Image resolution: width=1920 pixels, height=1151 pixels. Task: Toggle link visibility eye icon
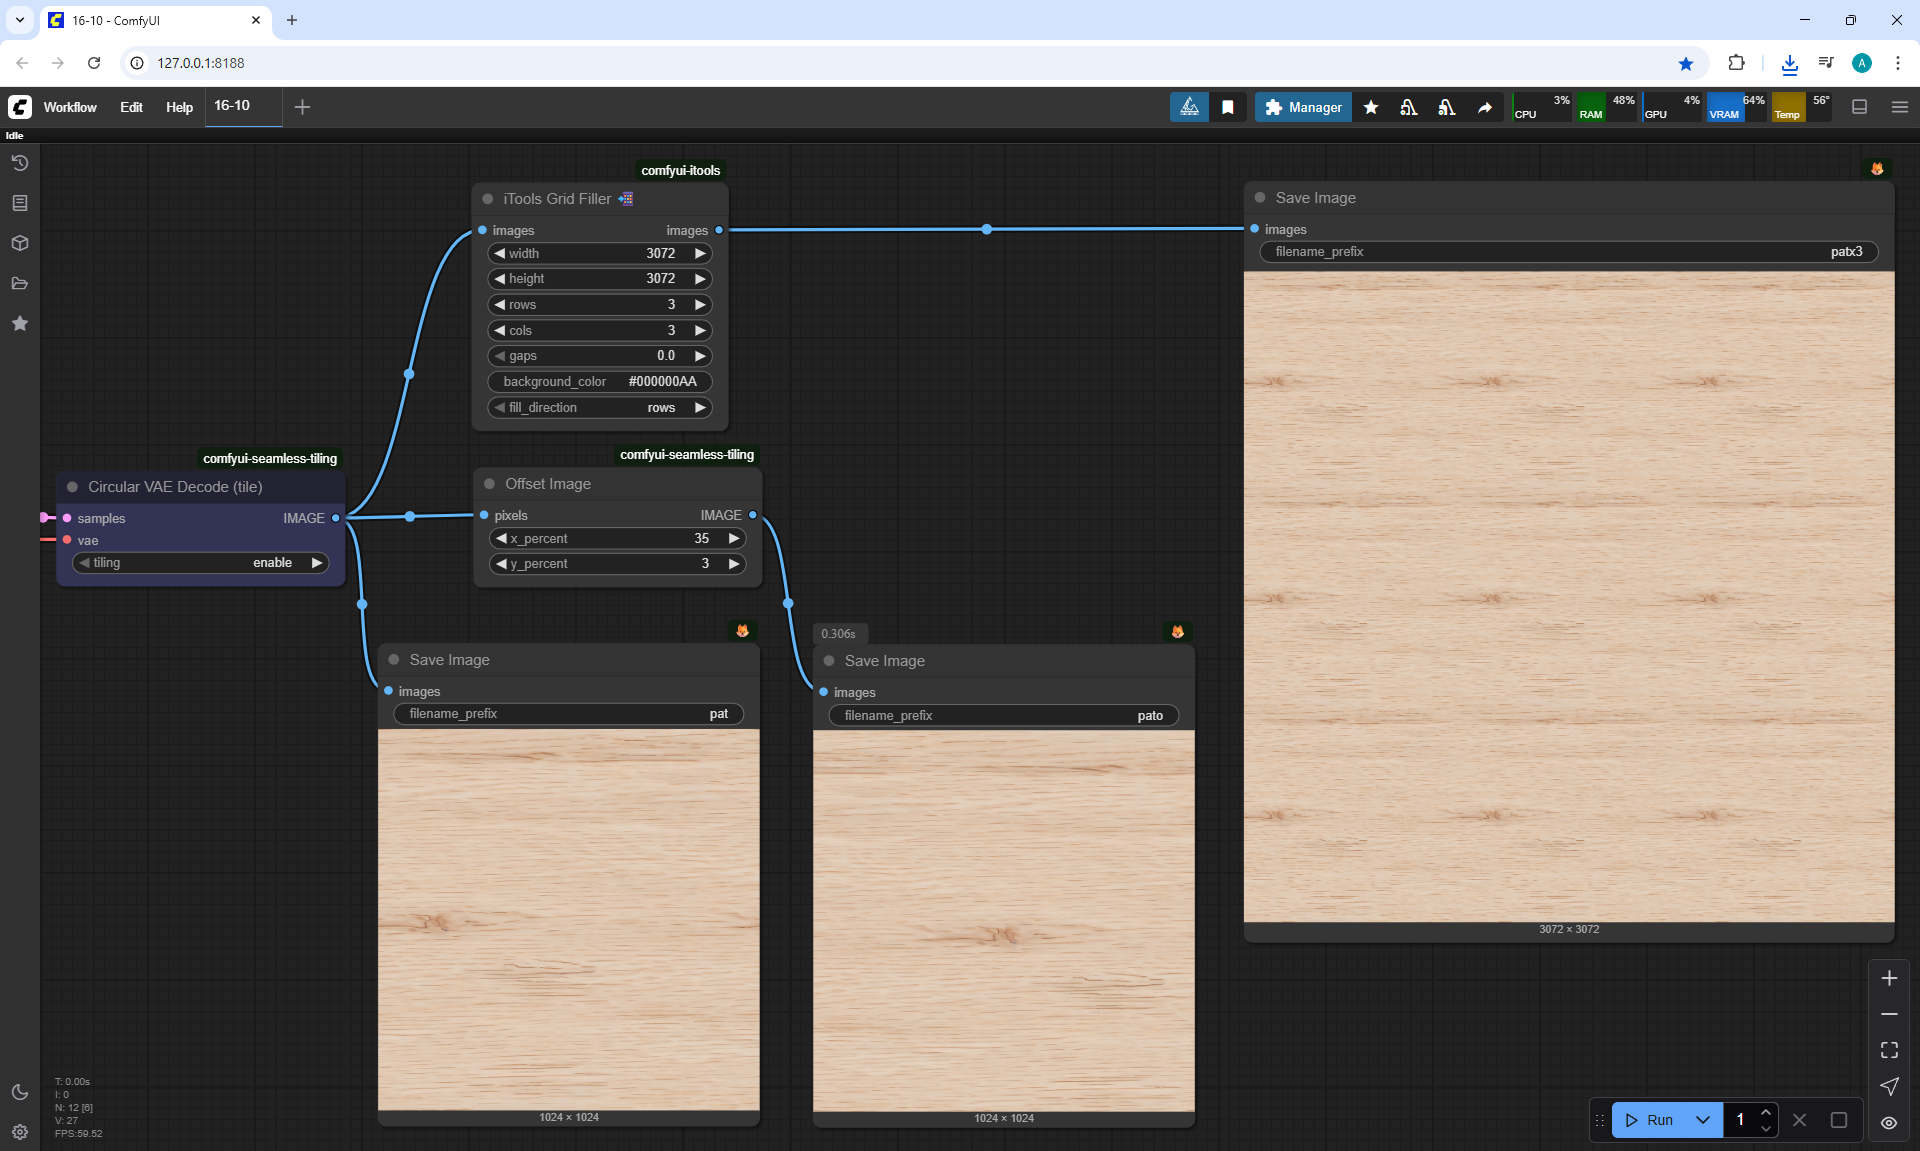(1889, 1122)
